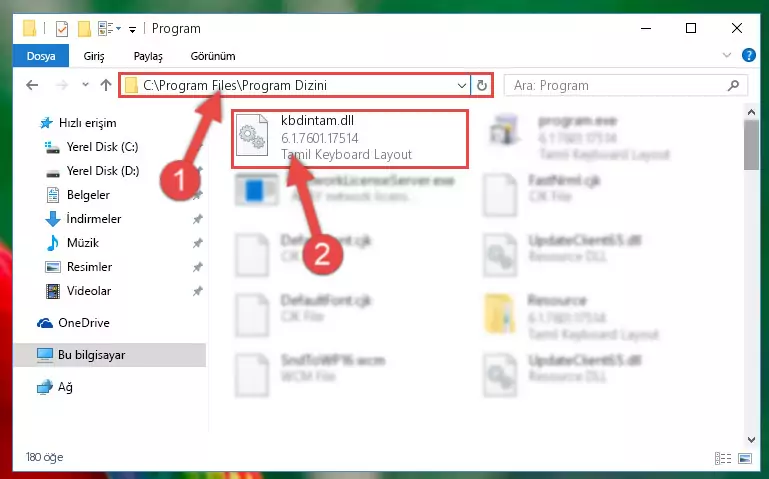This screenshot has width=769, height=479.
Task: Open the Explorer help icon
Action: tap(748, 55)
